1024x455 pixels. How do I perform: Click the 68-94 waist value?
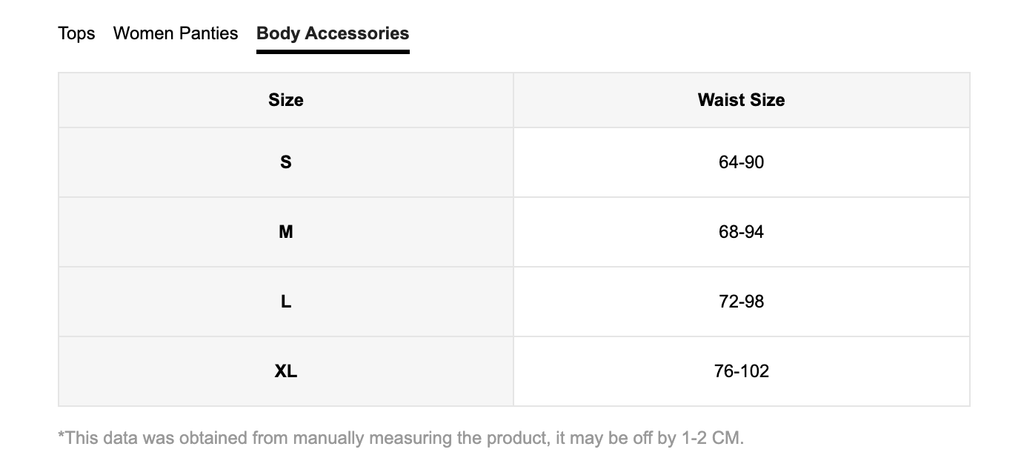tap(741, 232)
